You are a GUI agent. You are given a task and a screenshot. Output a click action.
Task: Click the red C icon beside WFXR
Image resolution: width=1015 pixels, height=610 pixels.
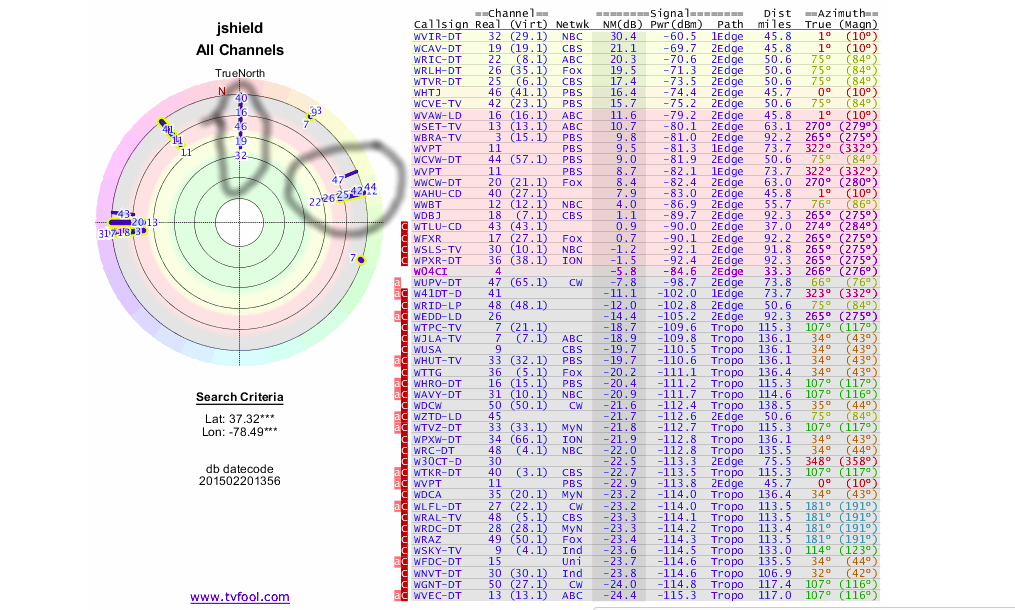point(405,239)
